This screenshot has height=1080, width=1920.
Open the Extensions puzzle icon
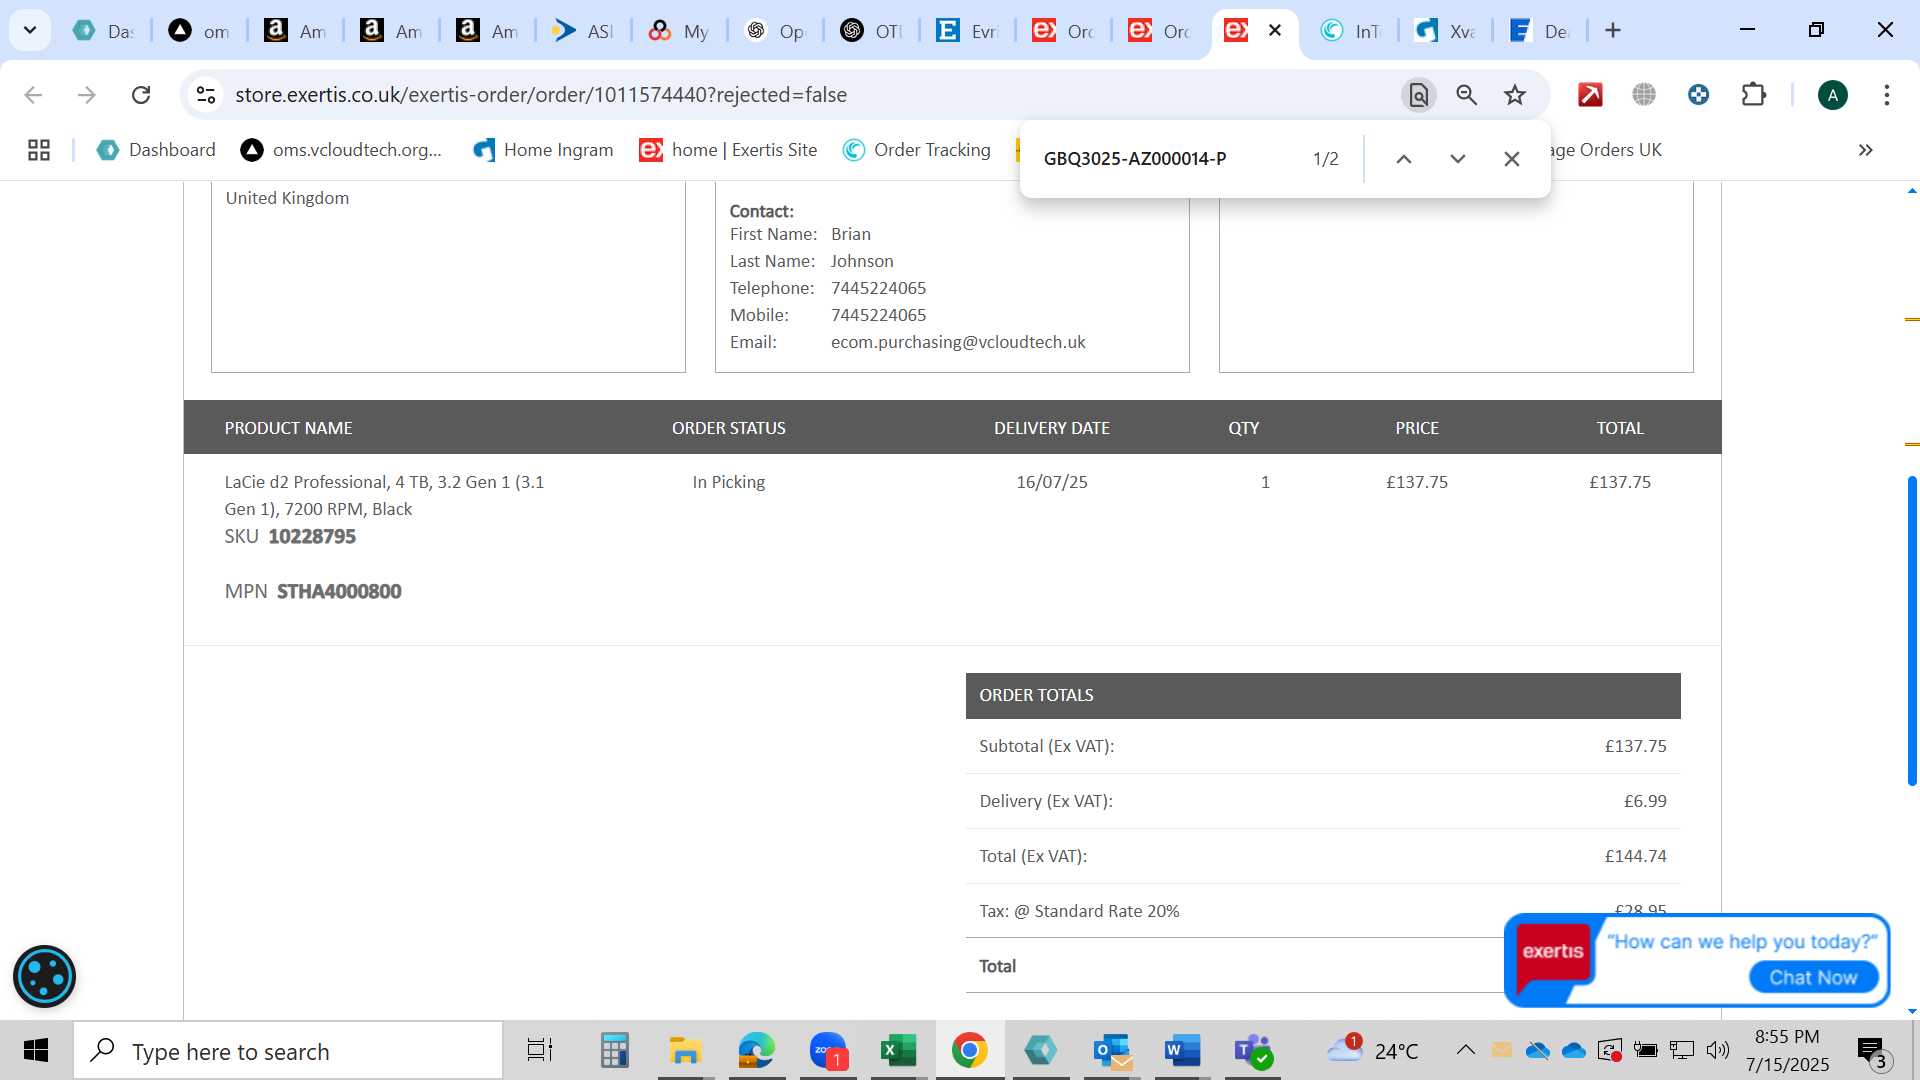(x=1753, y=95)
